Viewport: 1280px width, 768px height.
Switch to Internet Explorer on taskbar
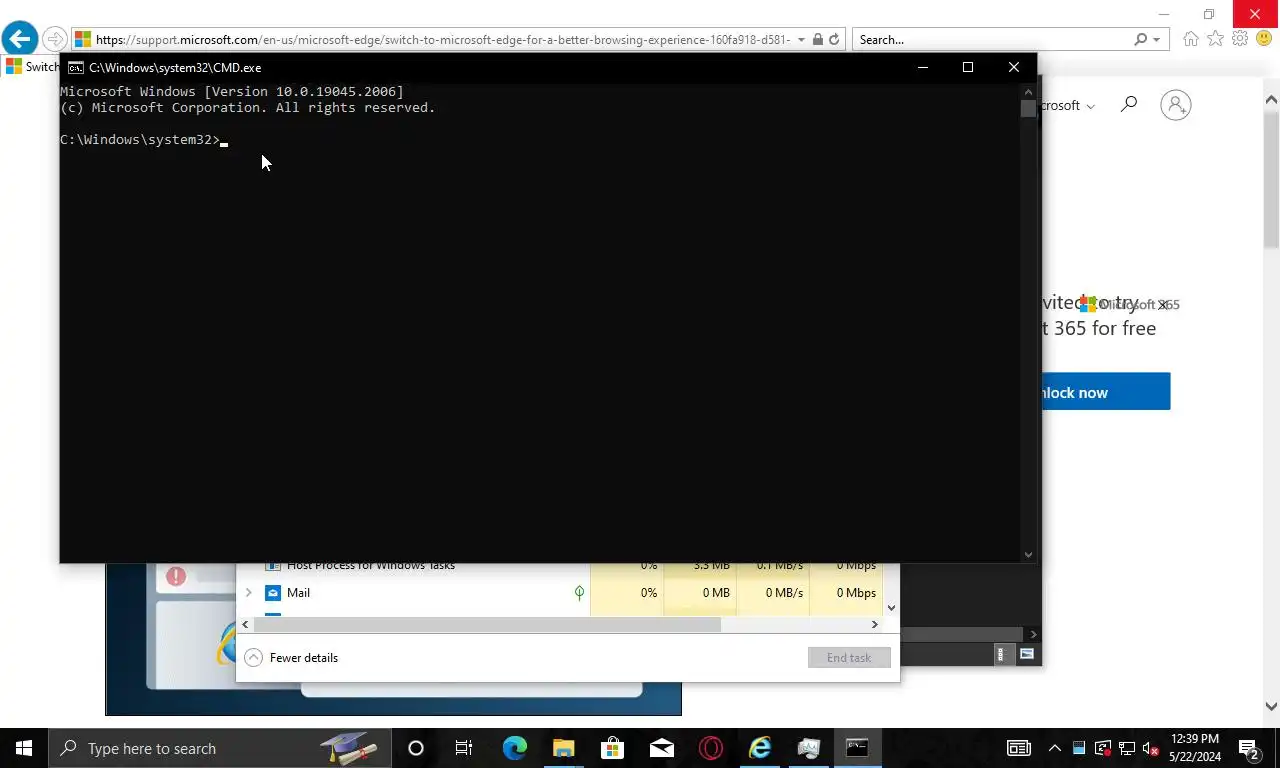point(760,748)
